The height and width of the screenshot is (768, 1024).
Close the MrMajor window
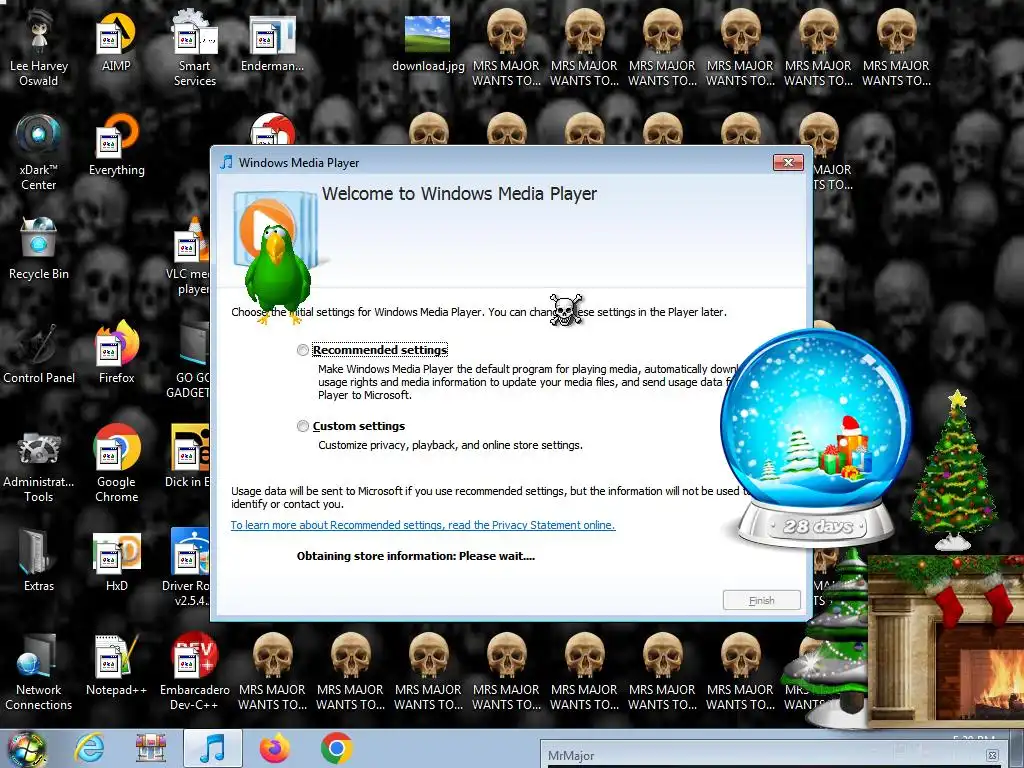992,756
